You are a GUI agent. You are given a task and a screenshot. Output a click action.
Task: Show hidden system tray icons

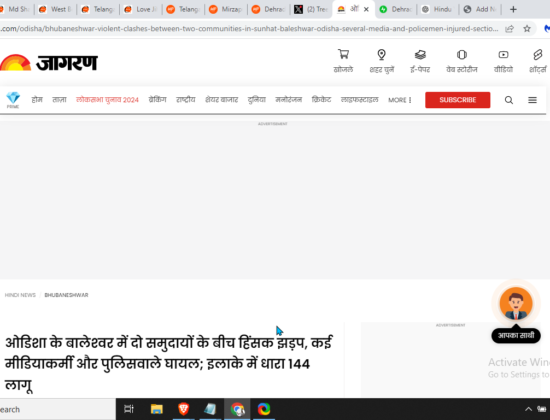point(528,409)
